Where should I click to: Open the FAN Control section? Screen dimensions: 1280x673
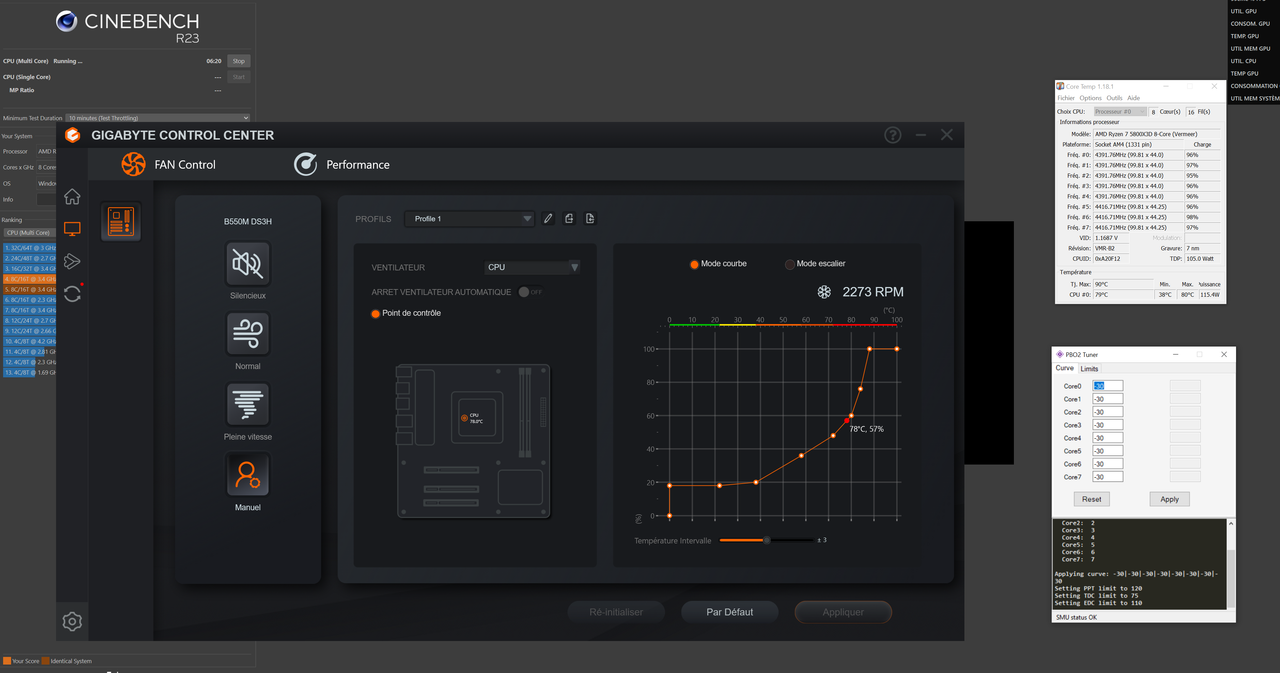(168, 164)
